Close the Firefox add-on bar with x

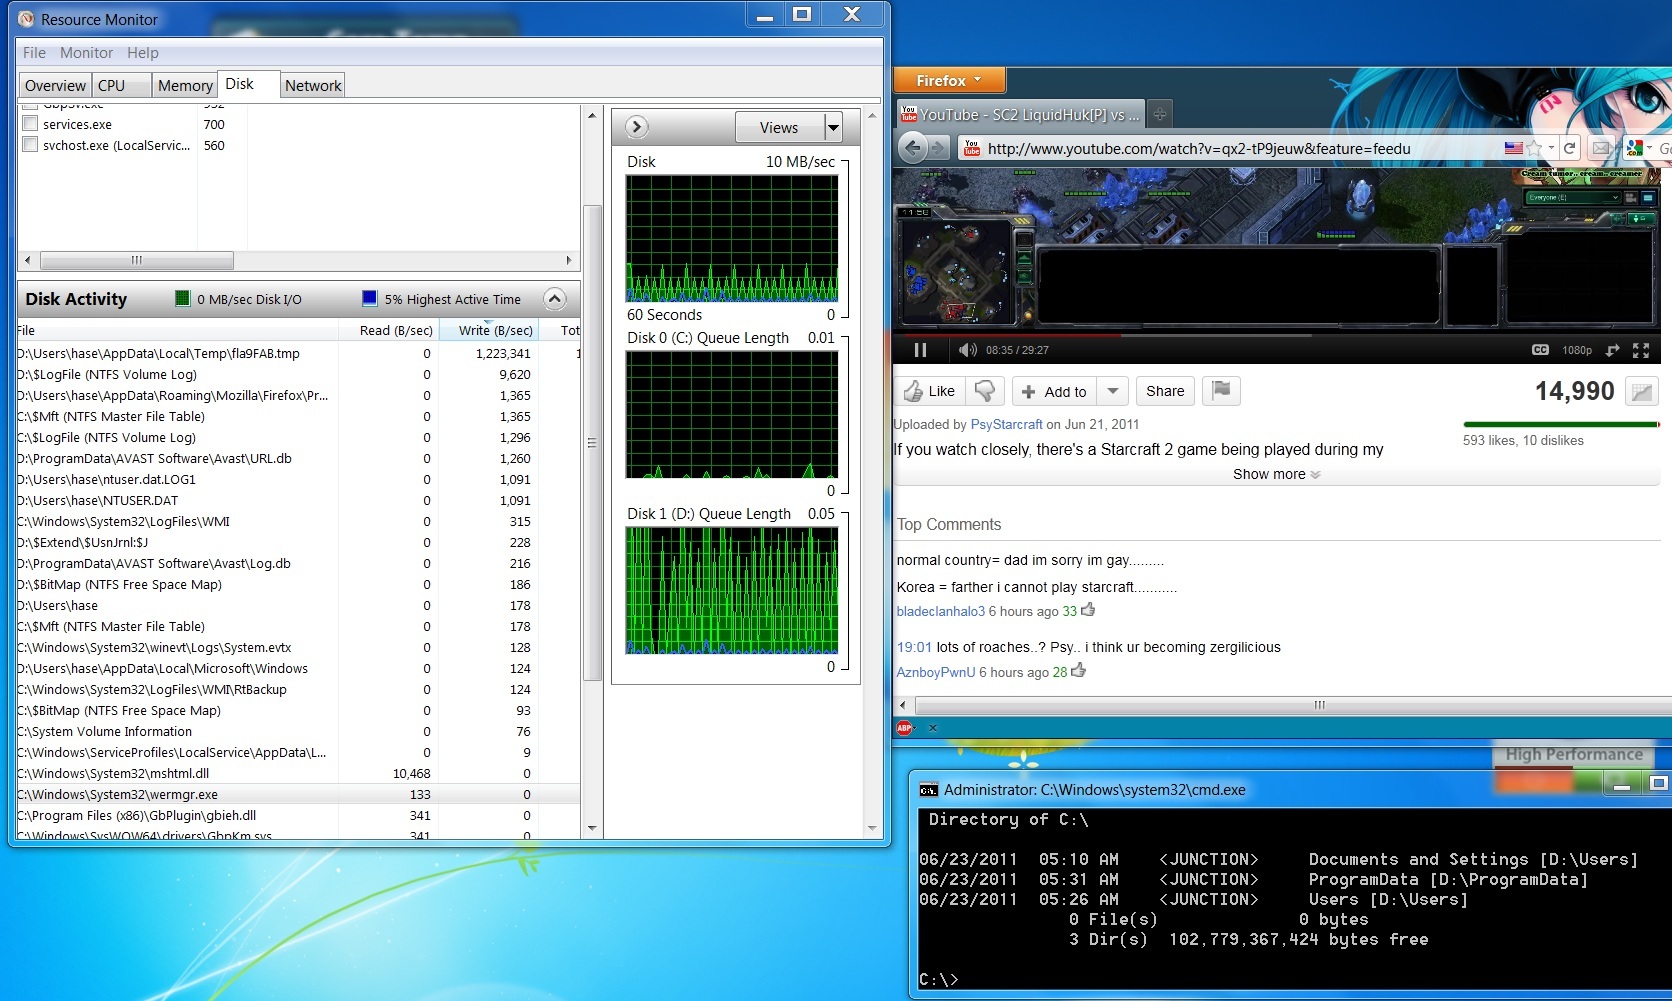(933, 728)
